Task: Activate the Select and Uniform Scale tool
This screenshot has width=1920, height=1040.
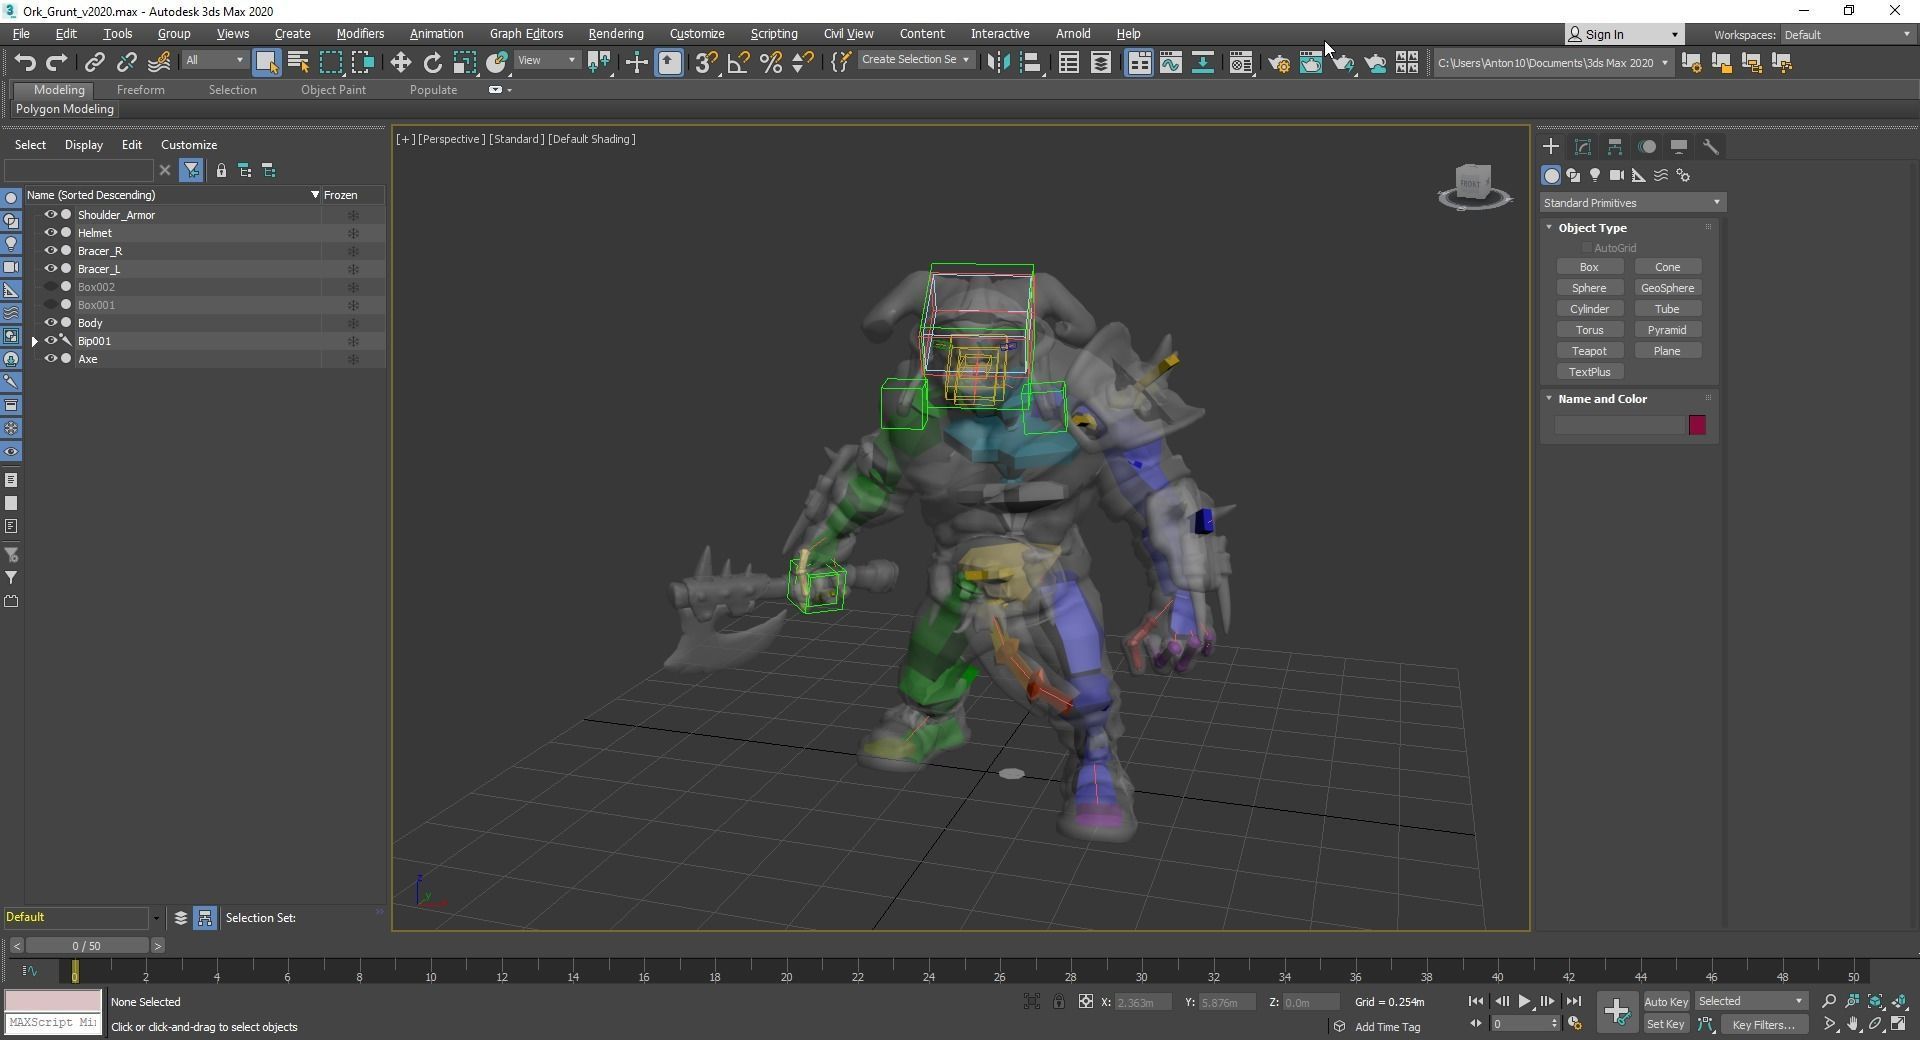Action: coord(464,63)
